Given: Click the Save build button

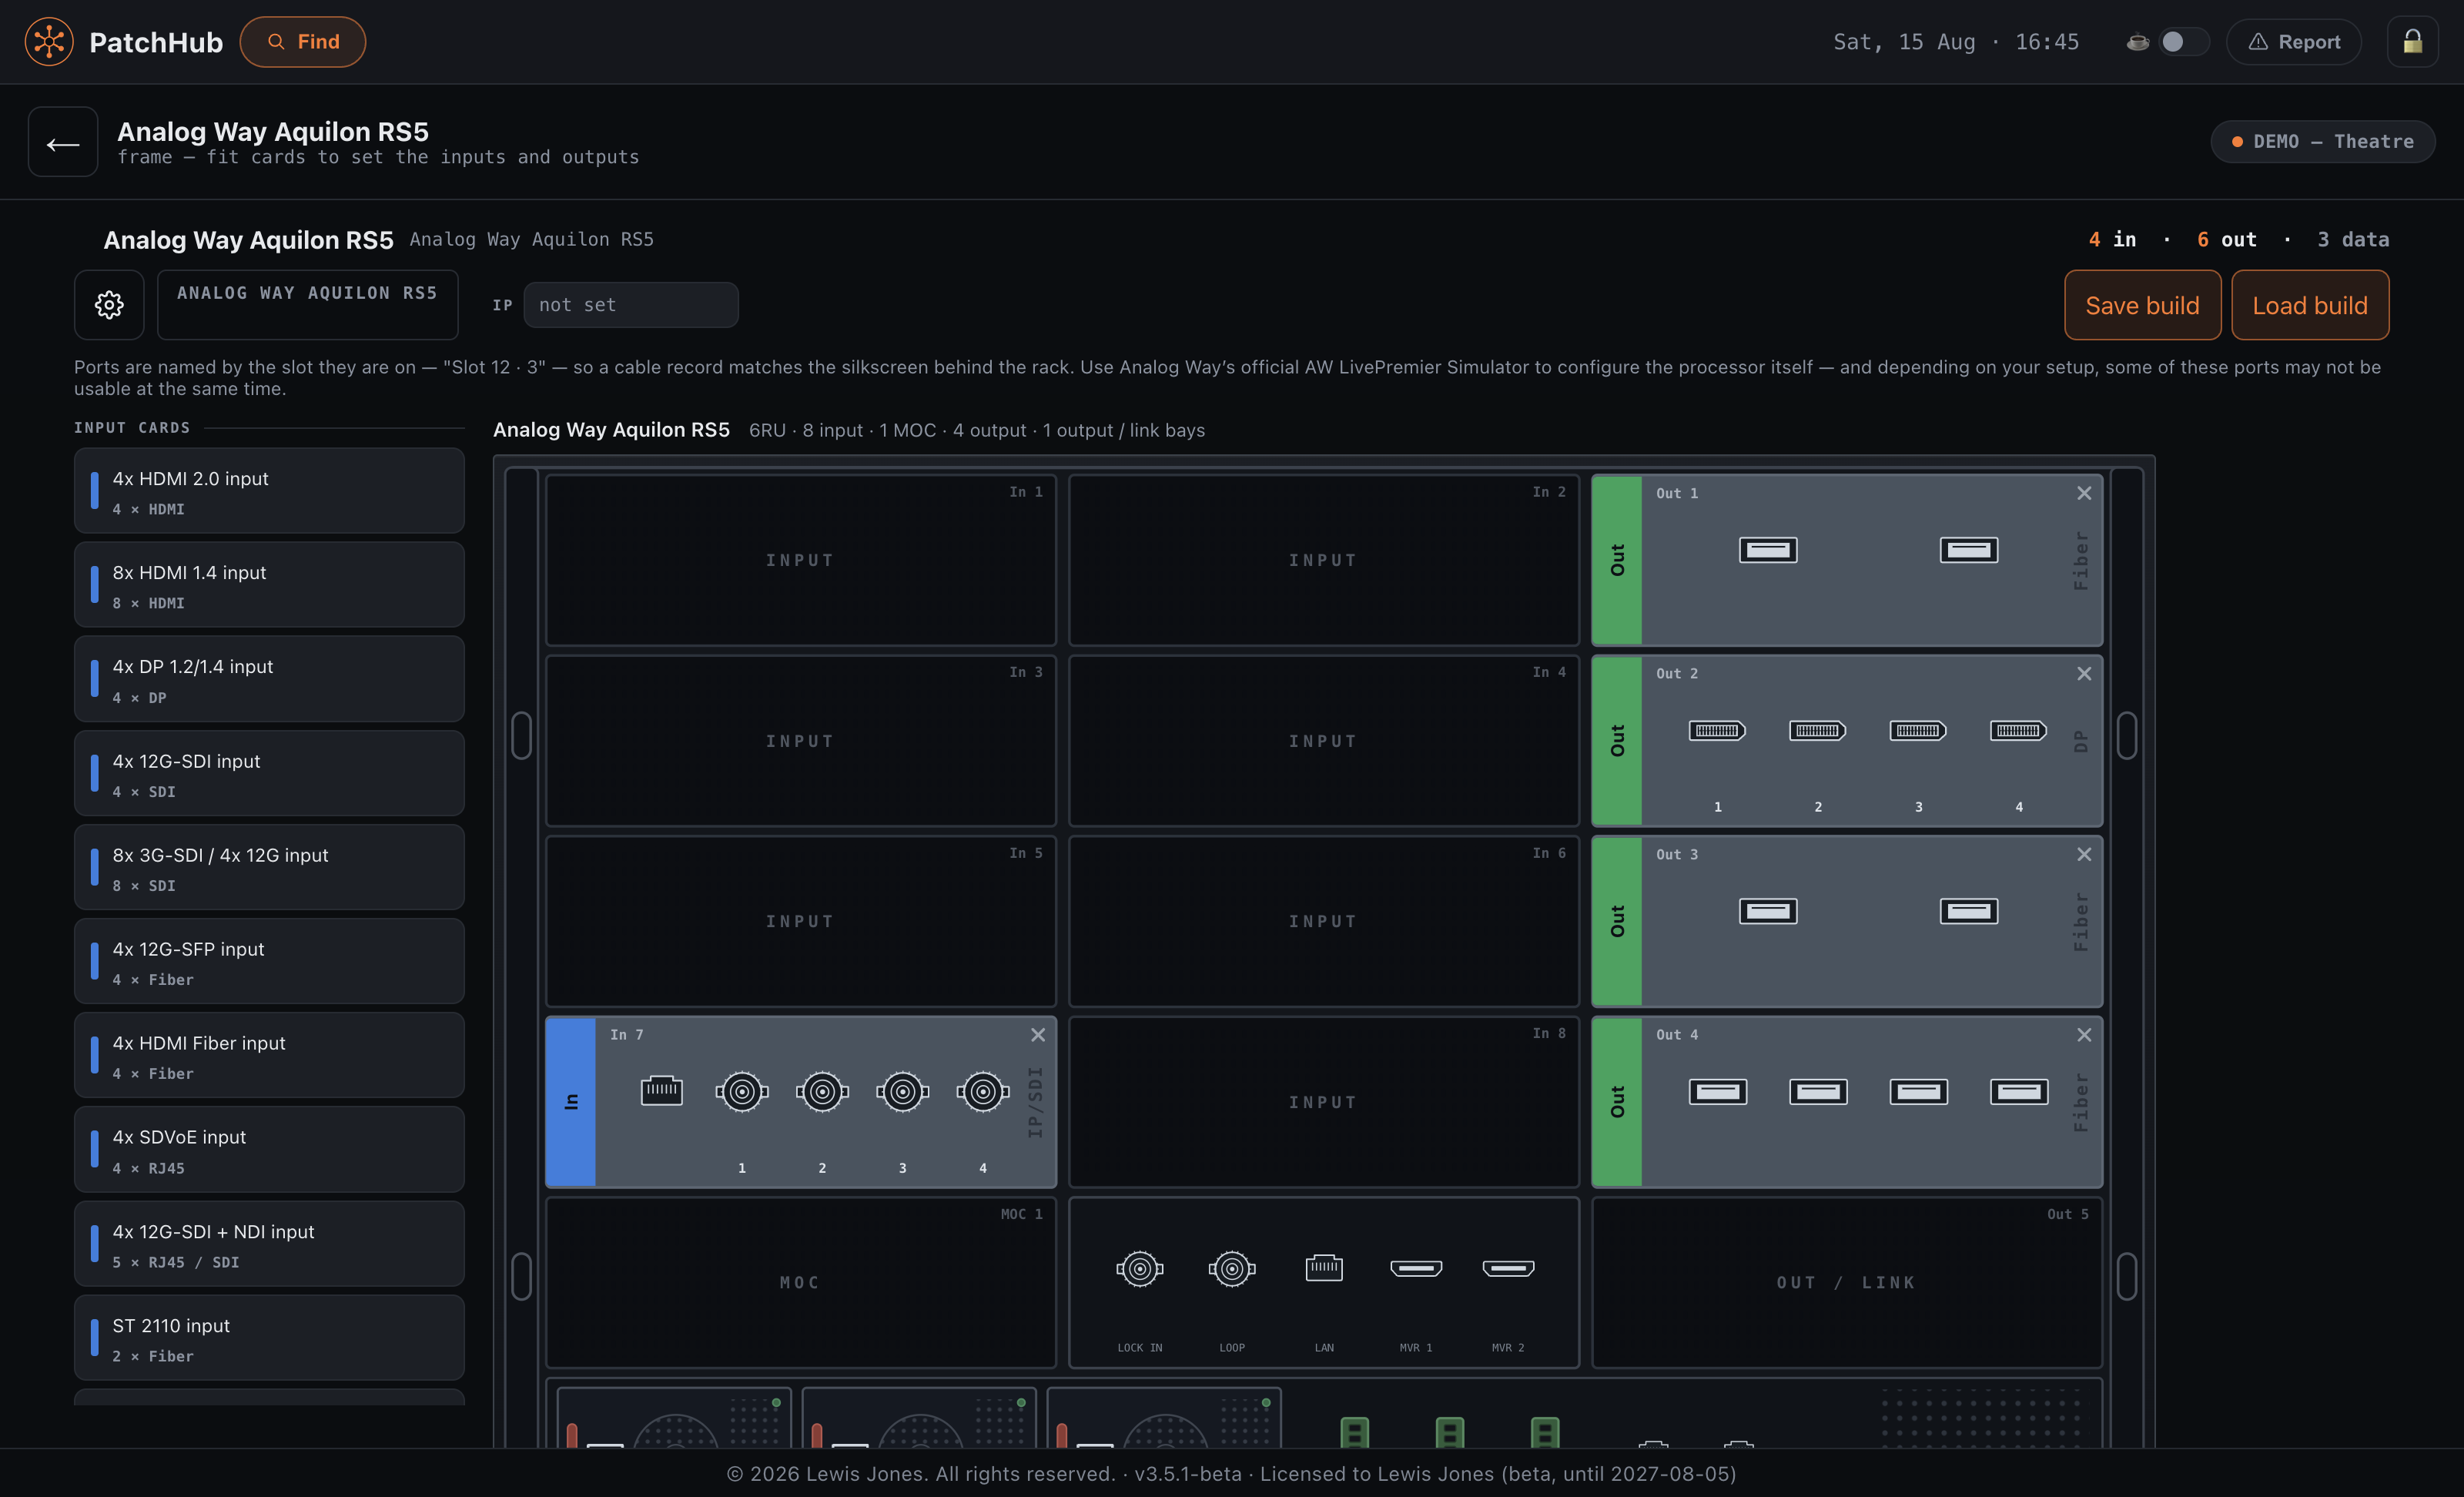Looking at the screenshot, I should click(x=2142, y=305).
